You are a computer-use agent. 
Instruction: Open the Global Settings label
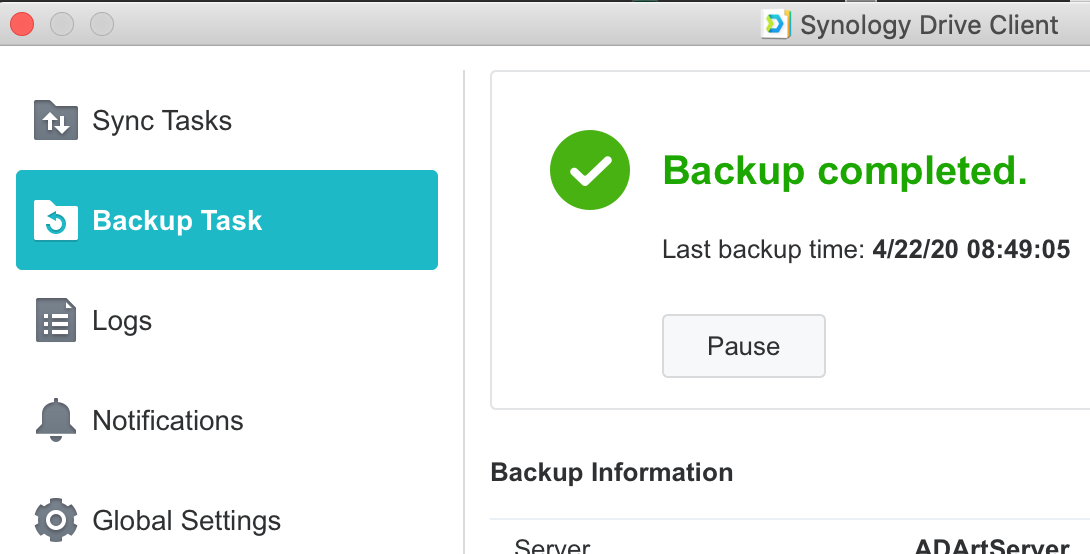point(186,521)
